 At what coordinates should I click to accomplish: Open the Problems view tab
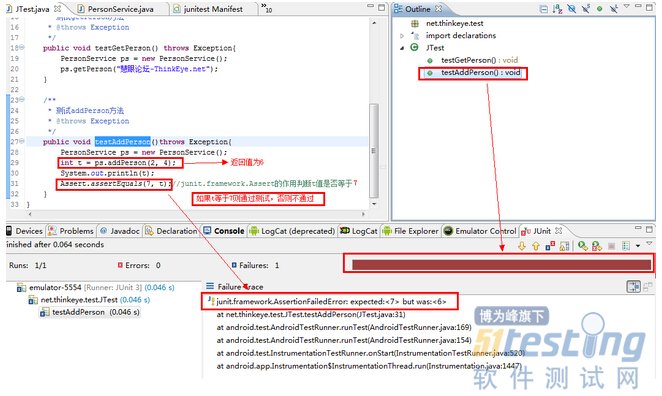pos(71,231)
